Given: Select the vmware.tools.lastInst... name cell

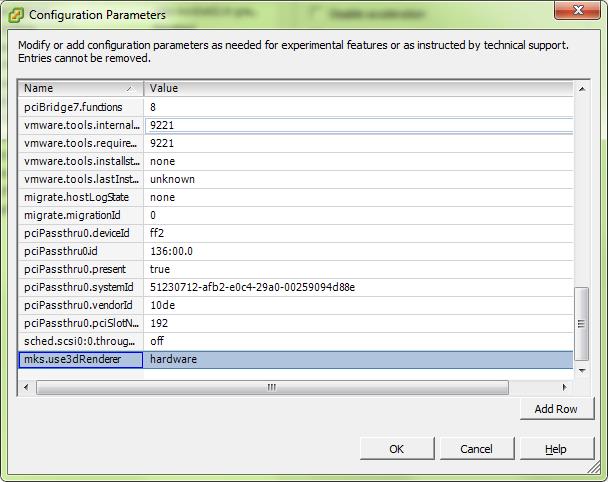Looking at the screenshot, I should [81, 179].
